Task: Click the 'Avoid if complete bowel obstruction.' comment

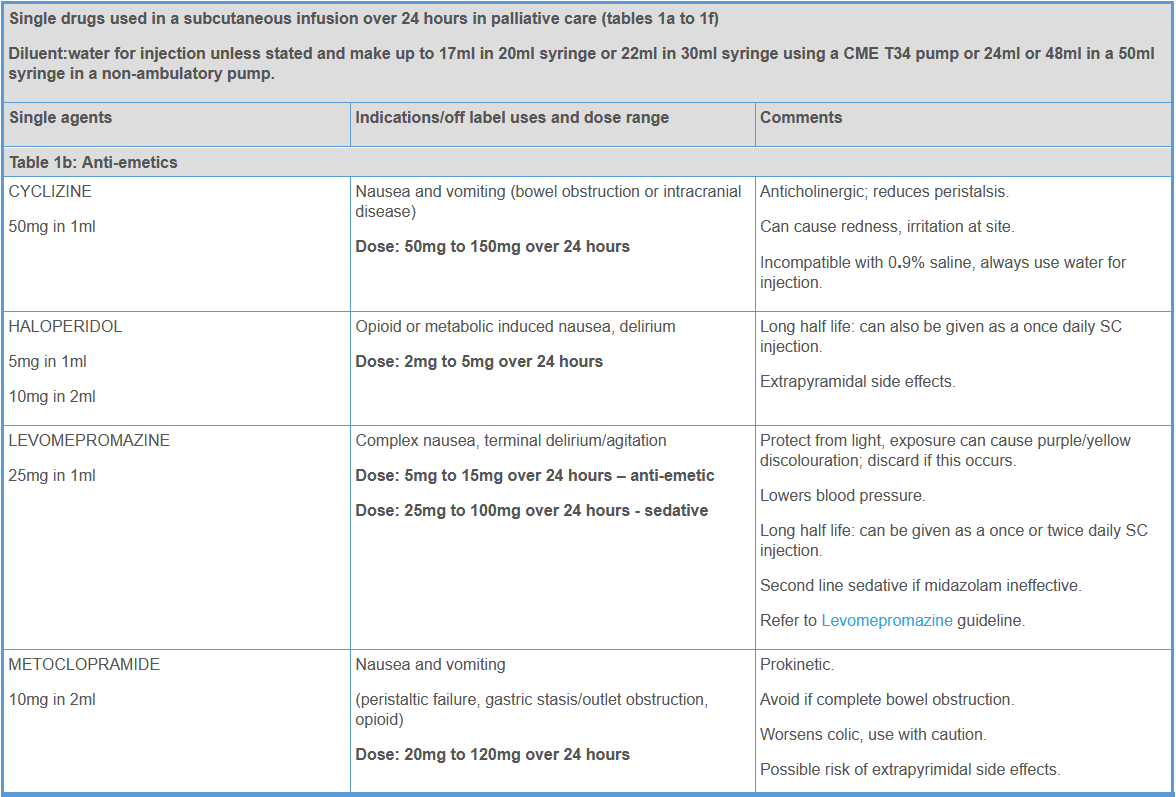Action: pos(887,699)
